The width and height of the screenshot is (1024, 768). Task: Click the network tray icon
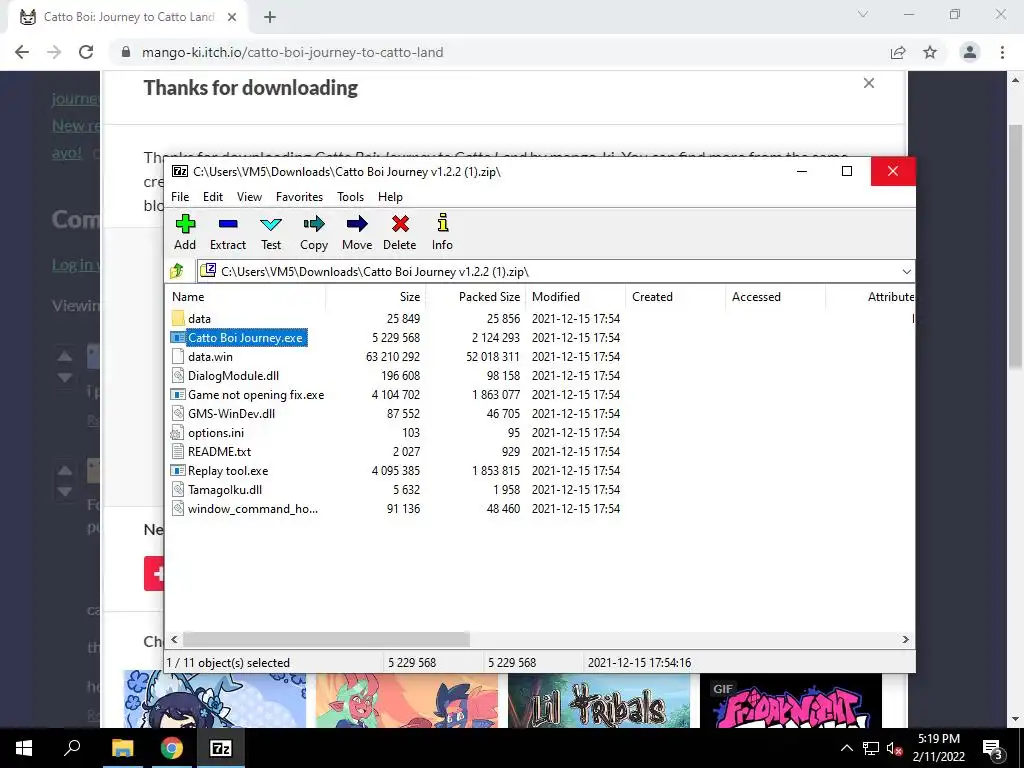pyautogui.click(x=871, y=748)
